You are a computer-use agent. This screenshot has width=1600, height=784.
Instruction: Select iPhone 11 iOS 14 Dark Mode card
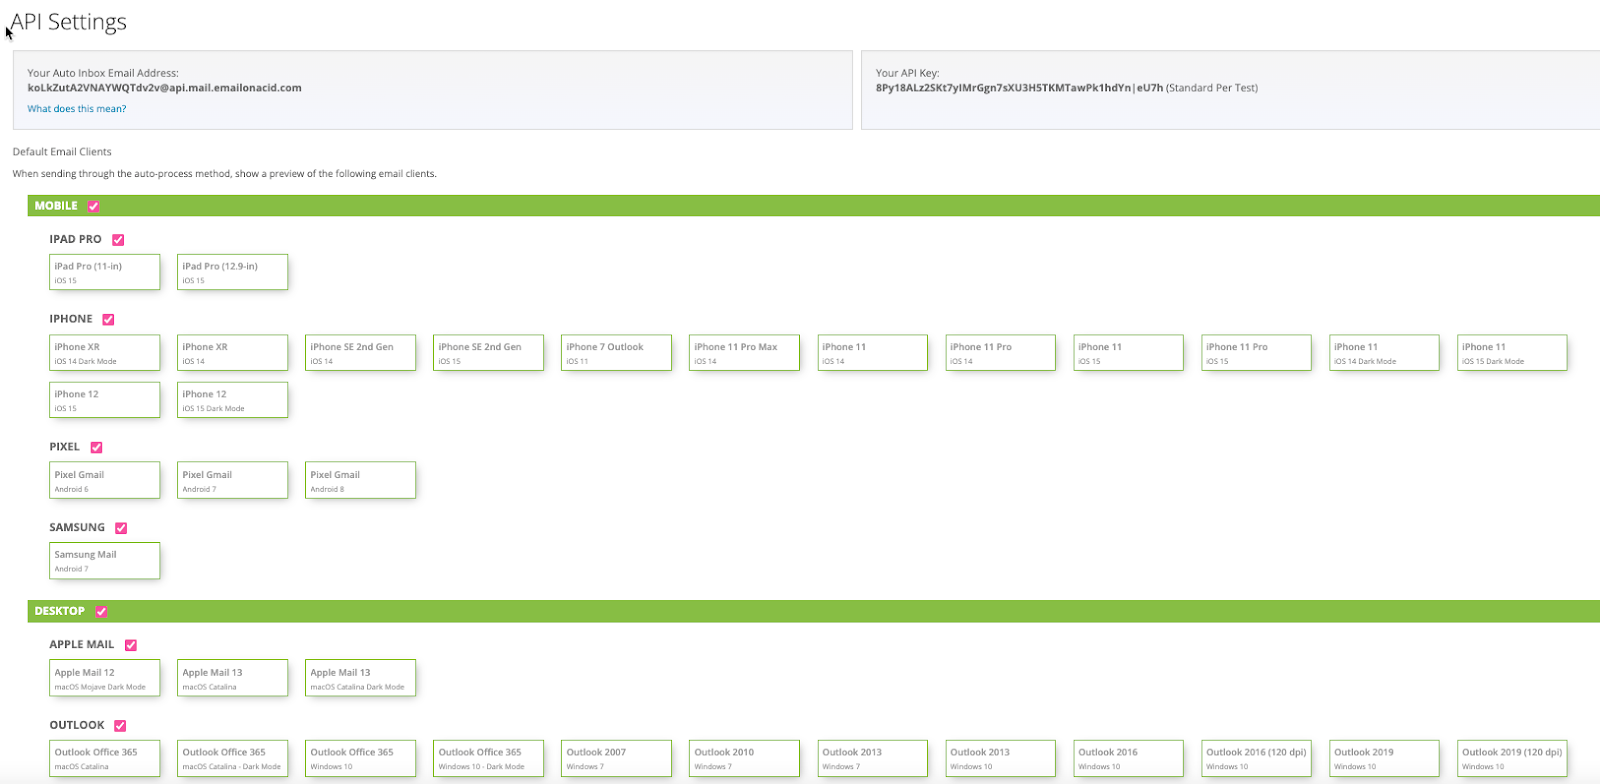click(1385, 353)
